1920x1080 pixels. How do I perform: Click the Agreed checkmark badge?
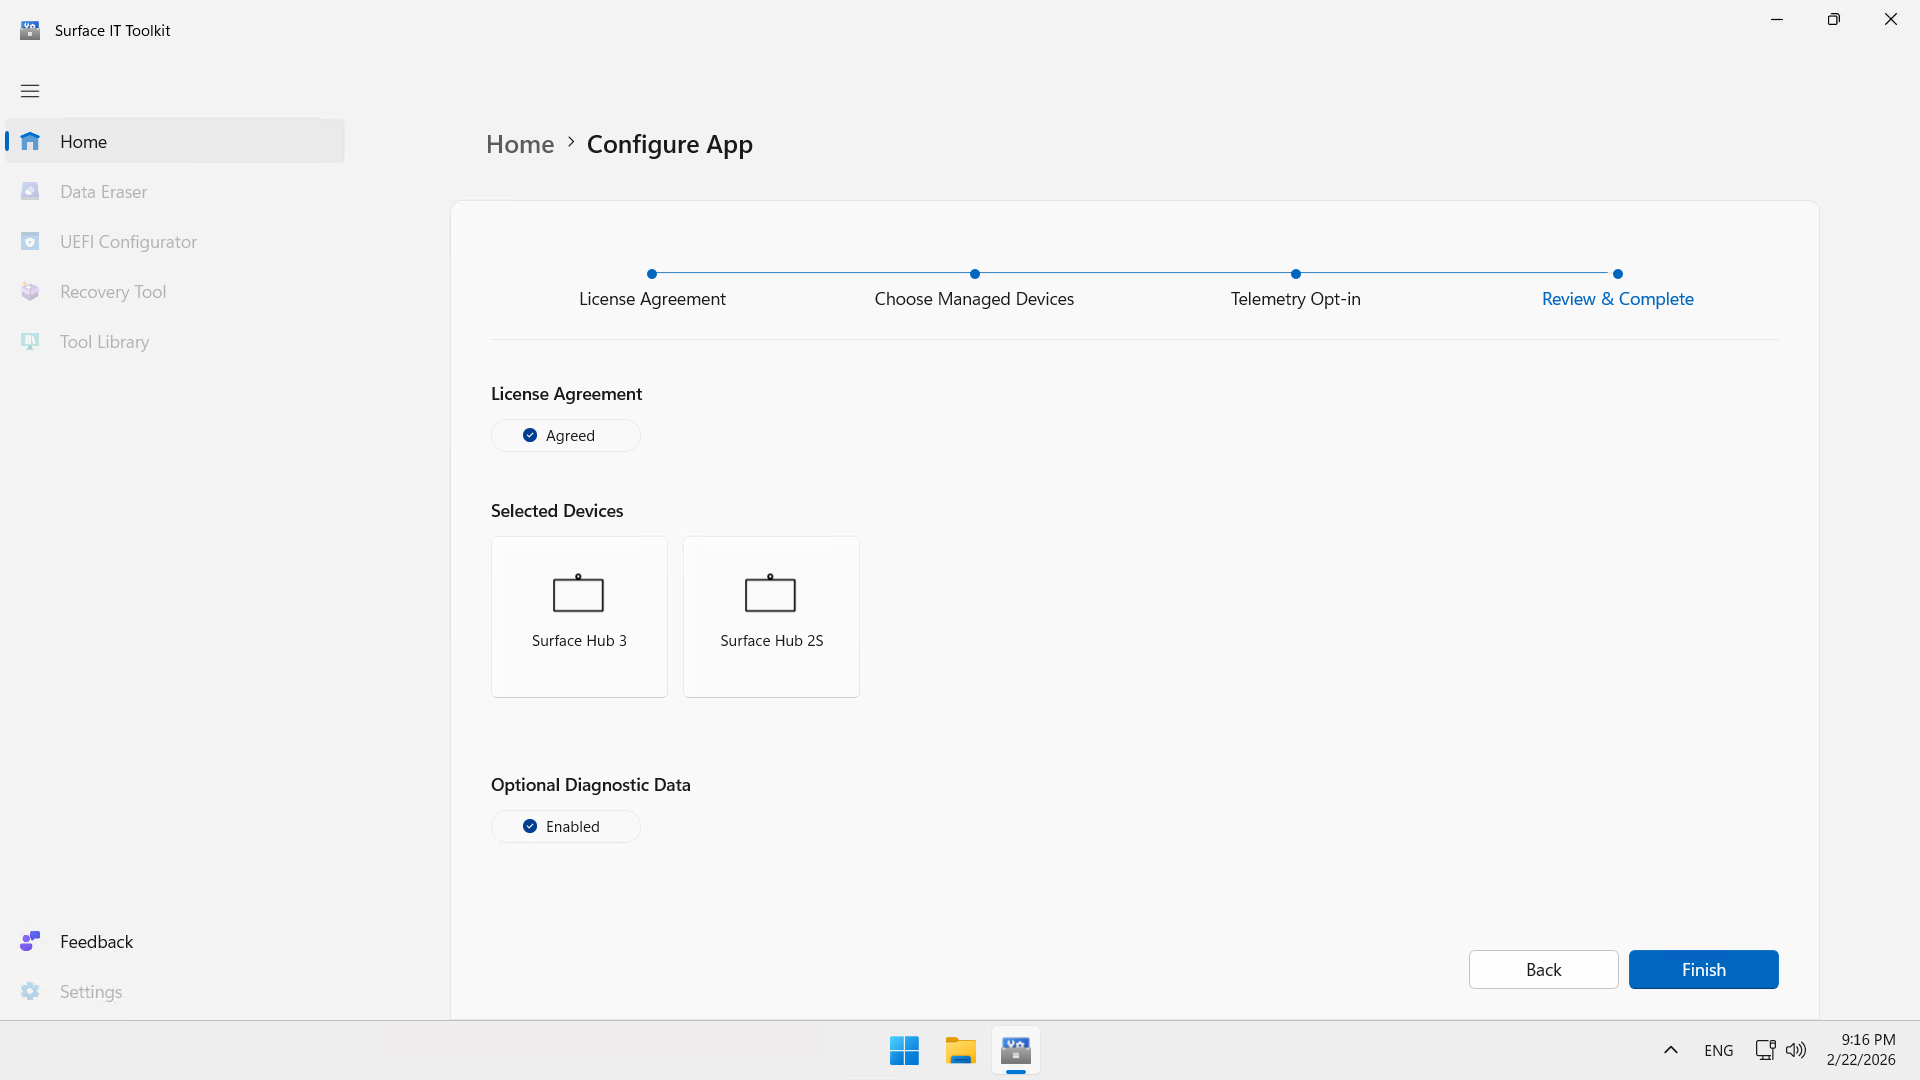coord(530,435)
